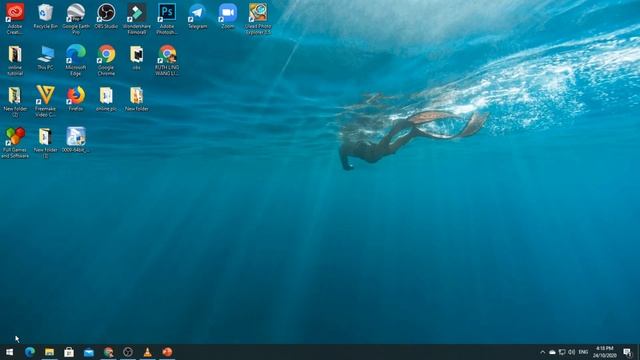Select the Adobe Creative Cloud desktop shortcut
The width and height of the screenshot is (640, 360).
tap(15, 18)
